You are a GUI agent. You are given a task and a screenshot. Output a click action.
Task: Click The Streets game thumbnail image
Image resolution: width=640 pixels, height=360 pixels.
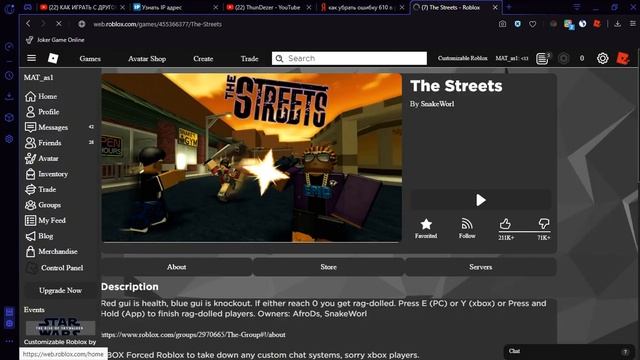(251, 158)
